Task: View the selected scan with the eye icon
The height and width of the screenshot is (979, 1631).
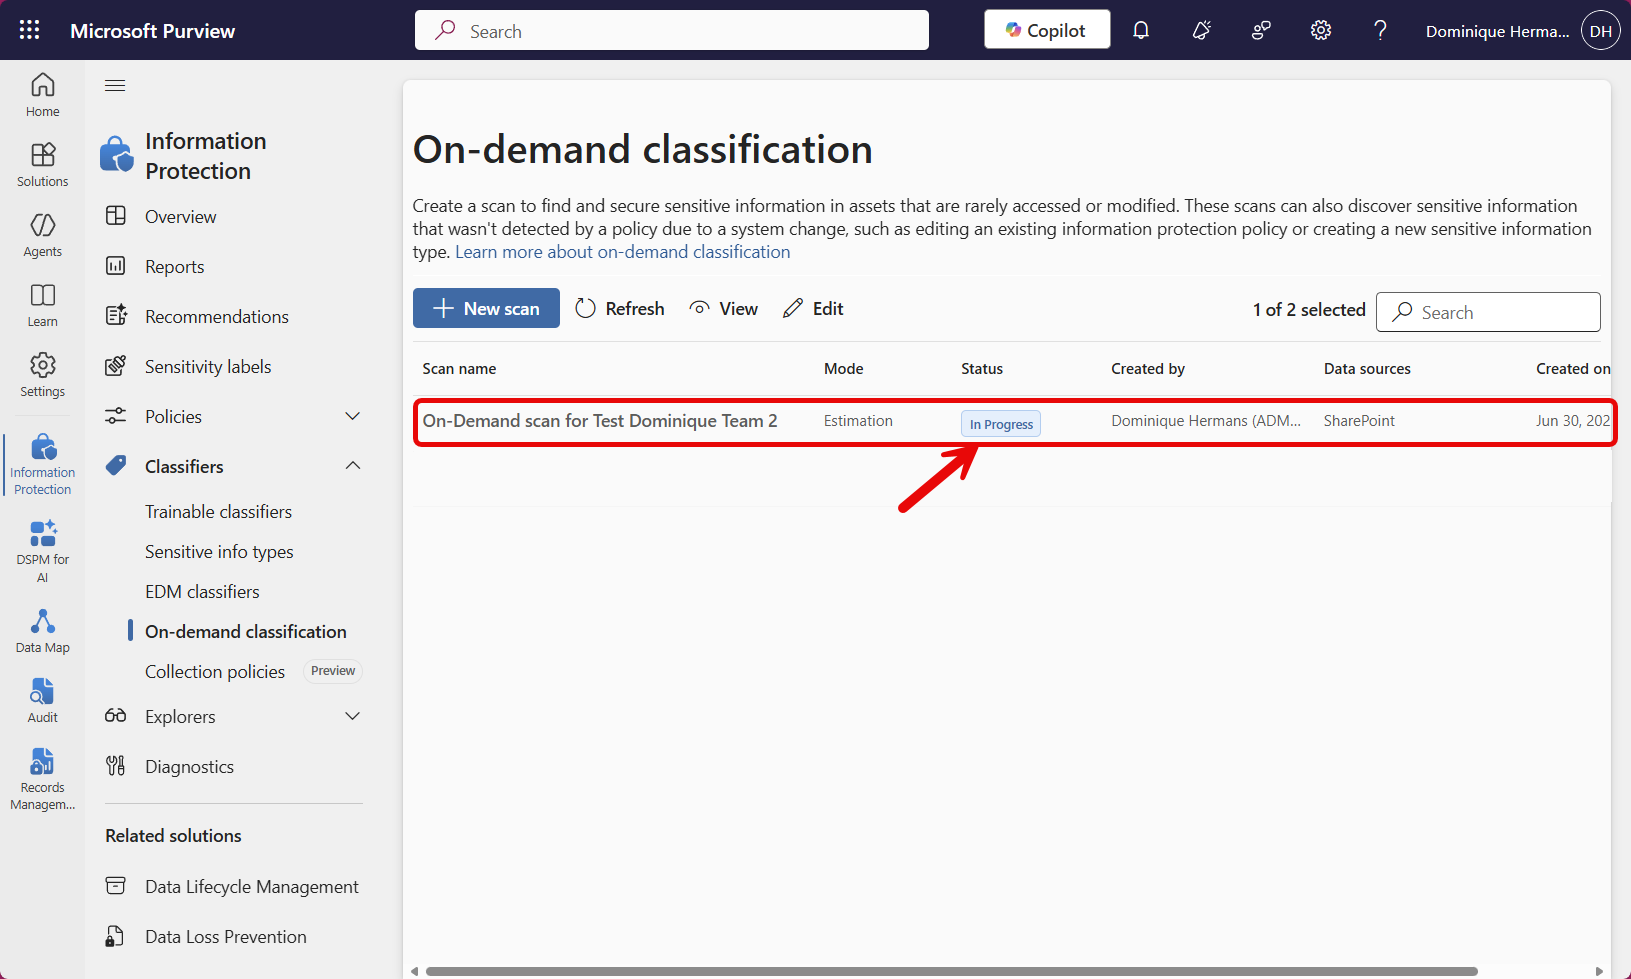Action: (723, 308)
